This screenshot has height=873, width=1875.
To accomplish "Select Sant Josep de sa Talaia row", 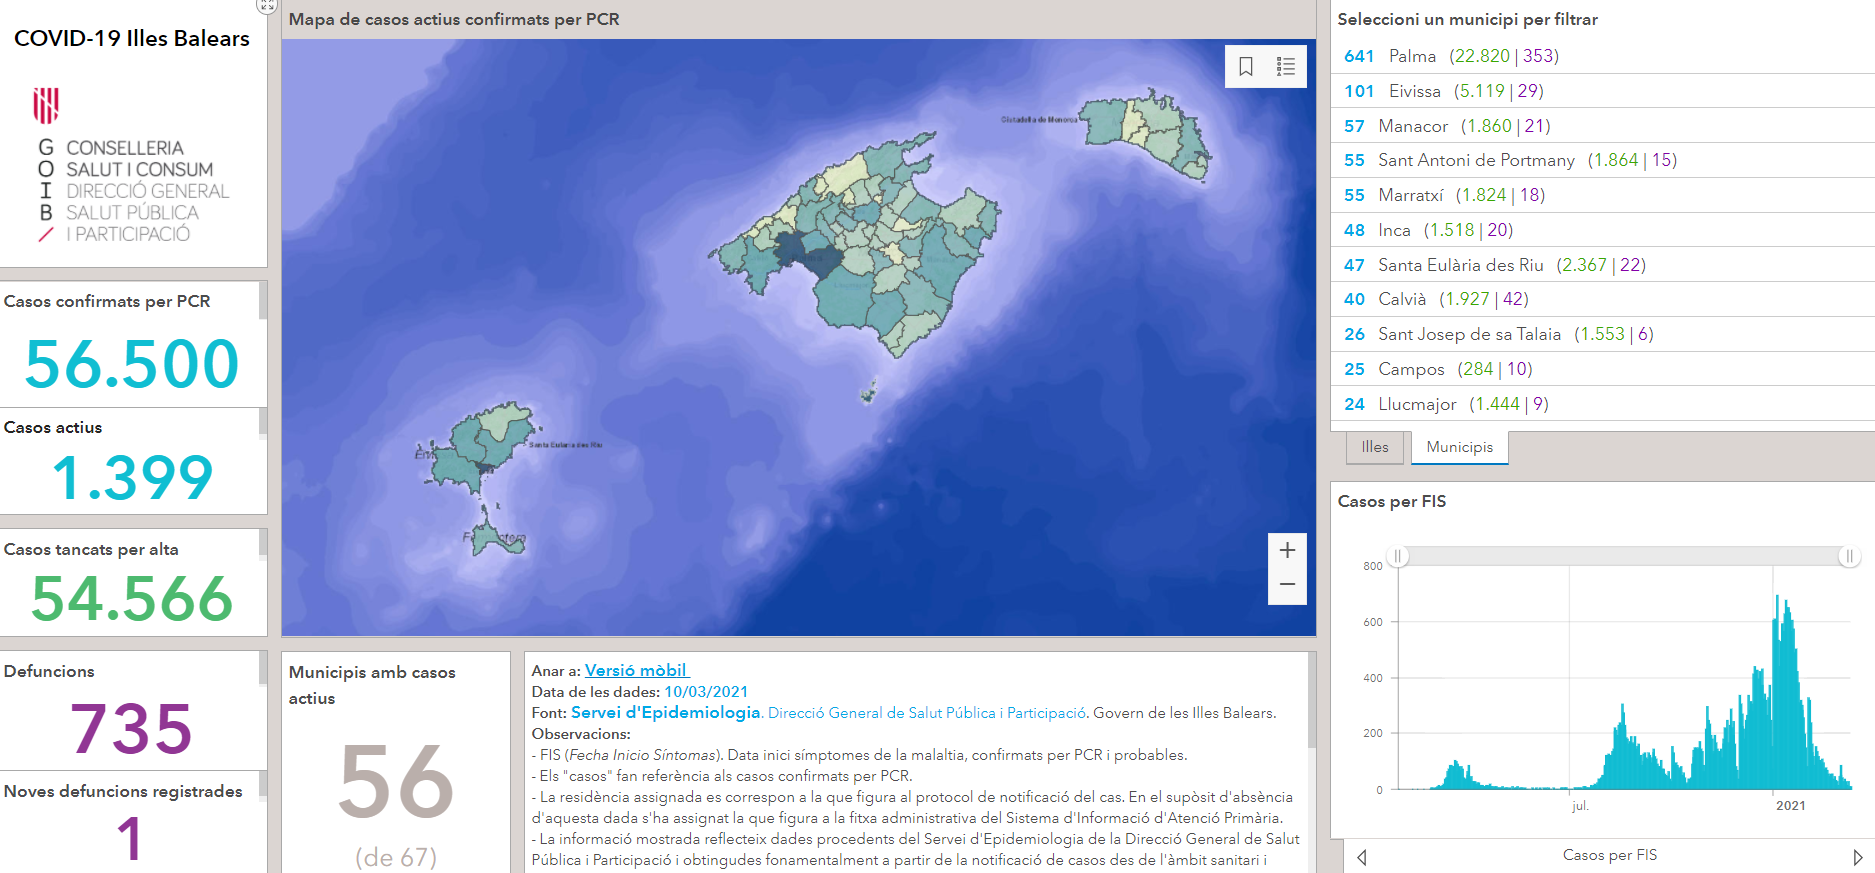I will tap(1603, 334).
